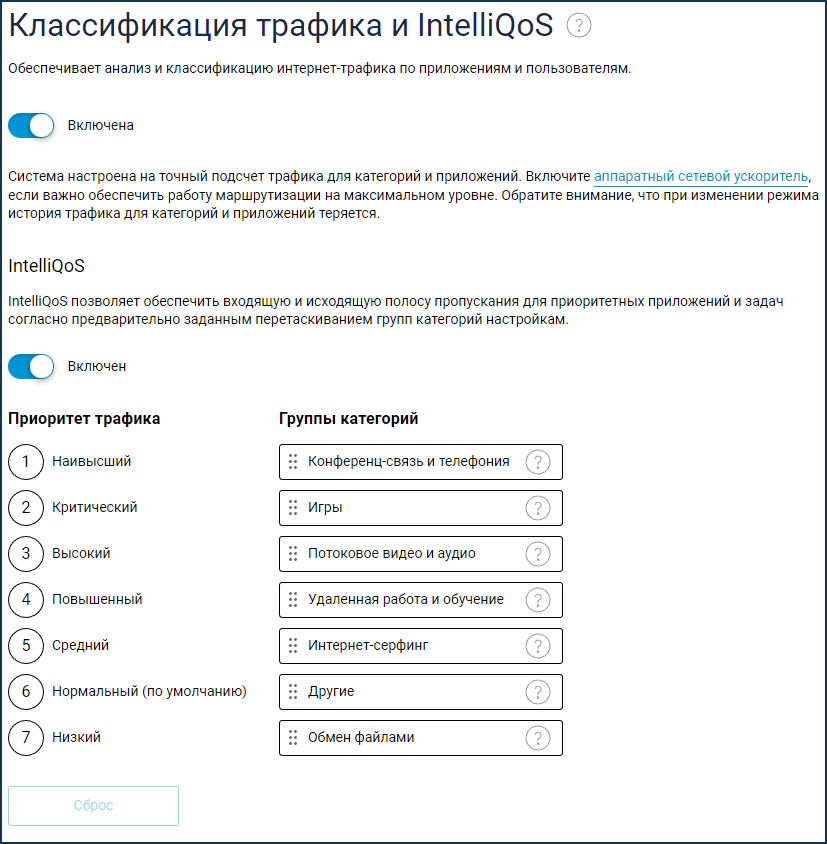Show help for Другие category group
The image size is (827, 844).
538,692
